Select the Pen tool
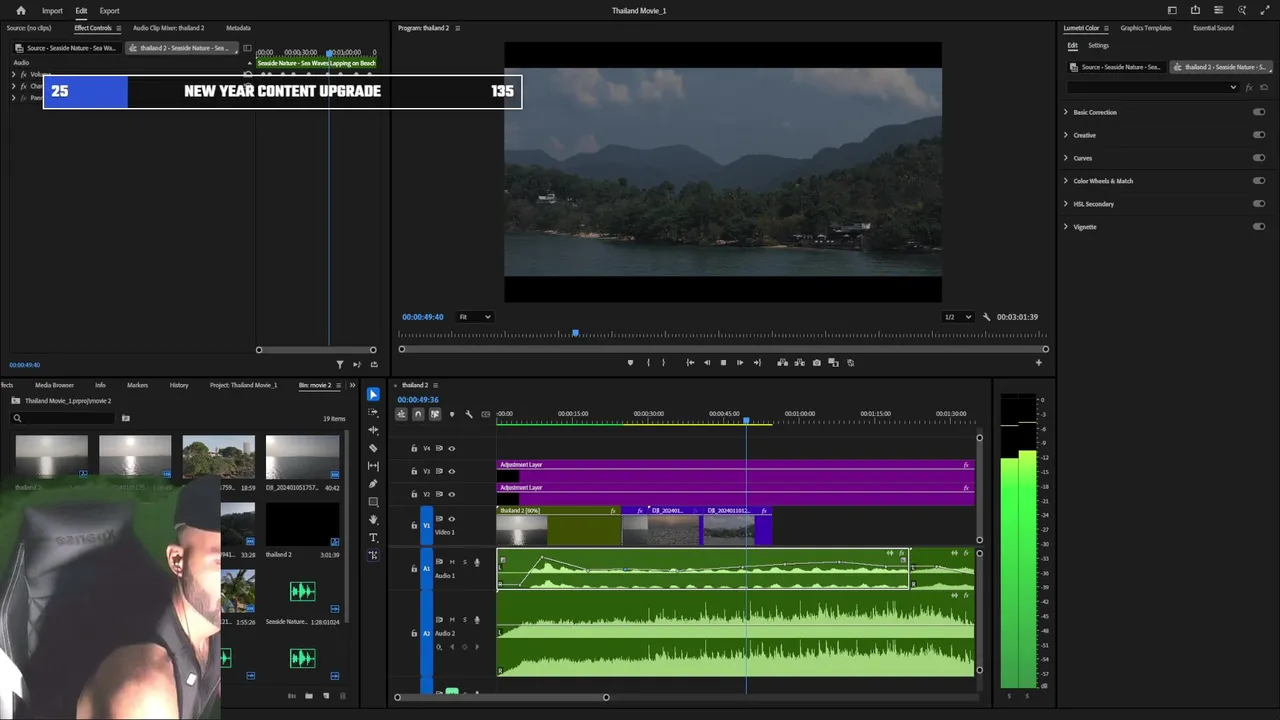This screenshot has height=720, width=1280. tap(373, 484)
